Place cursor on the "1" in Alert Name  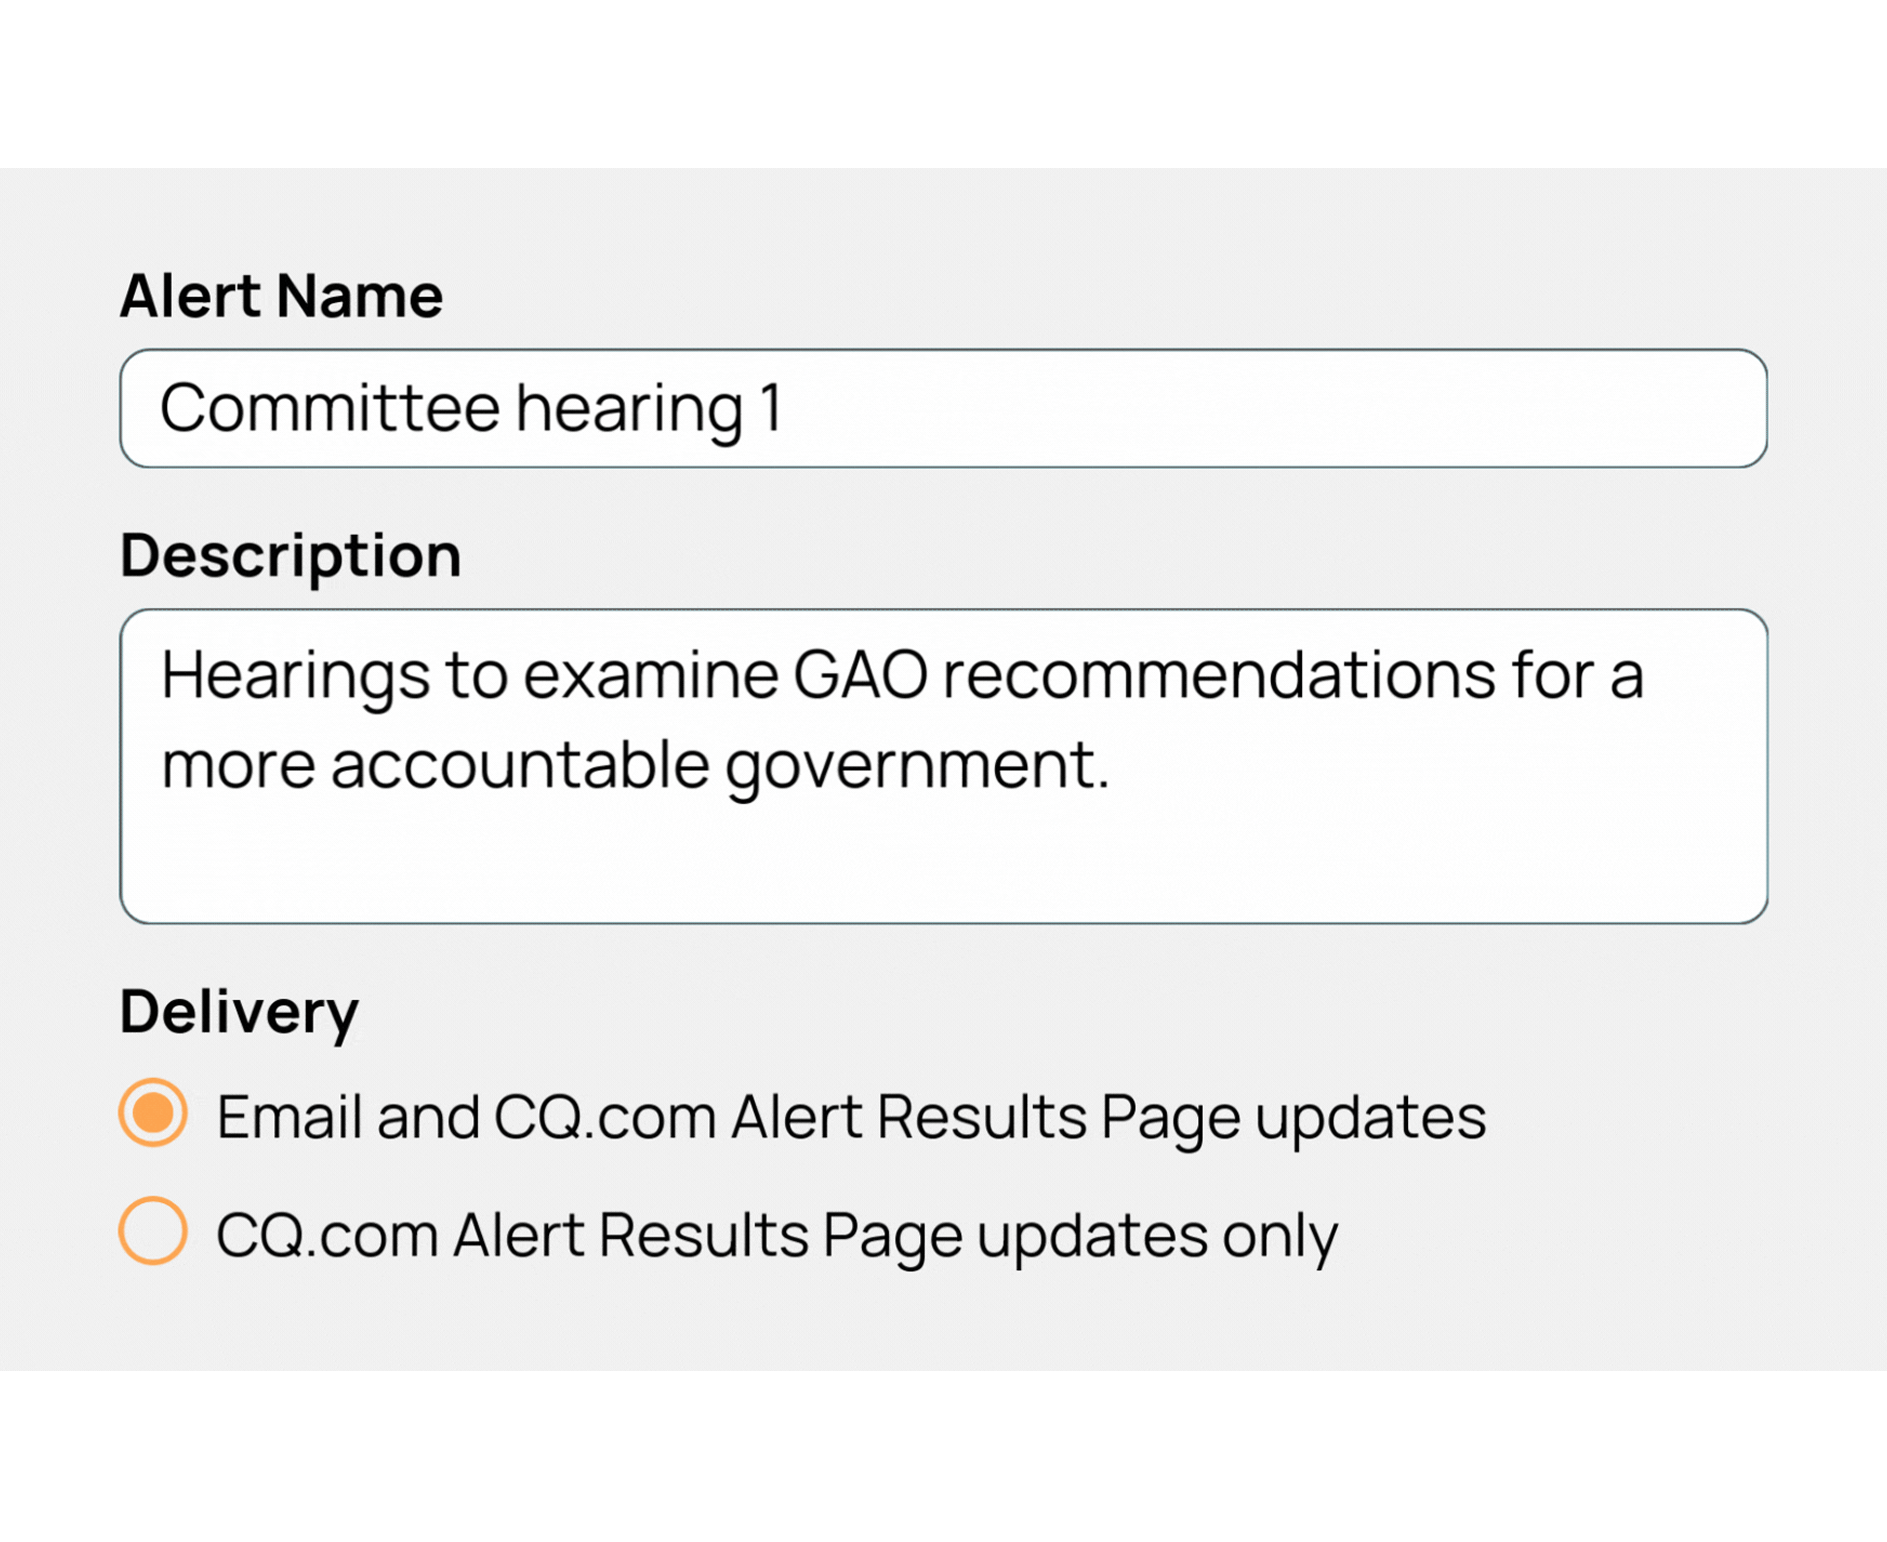771,408
